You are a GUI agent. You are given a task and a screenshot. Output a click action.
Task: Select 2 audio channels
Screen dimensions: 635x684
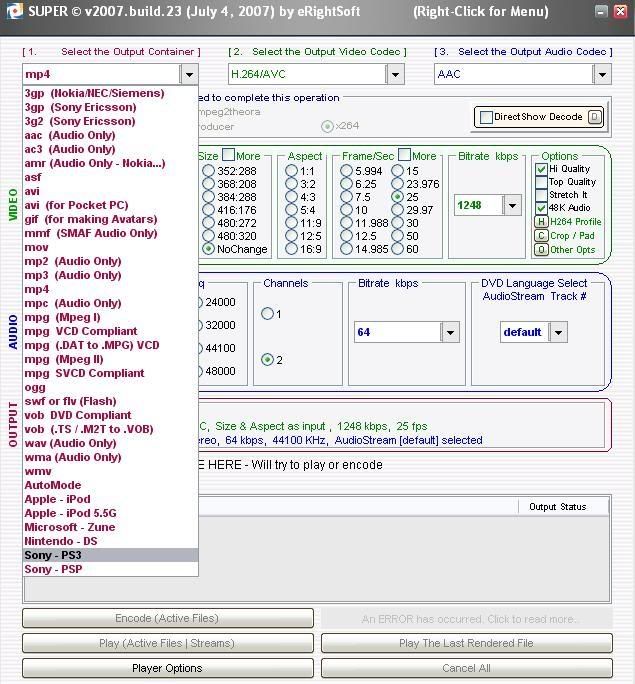pos(267,360)
